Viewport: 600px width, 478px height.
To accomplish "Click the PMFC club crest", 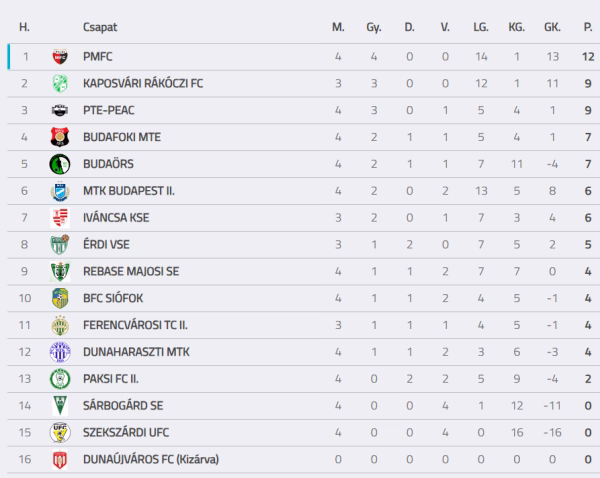I will coord(60,57).
